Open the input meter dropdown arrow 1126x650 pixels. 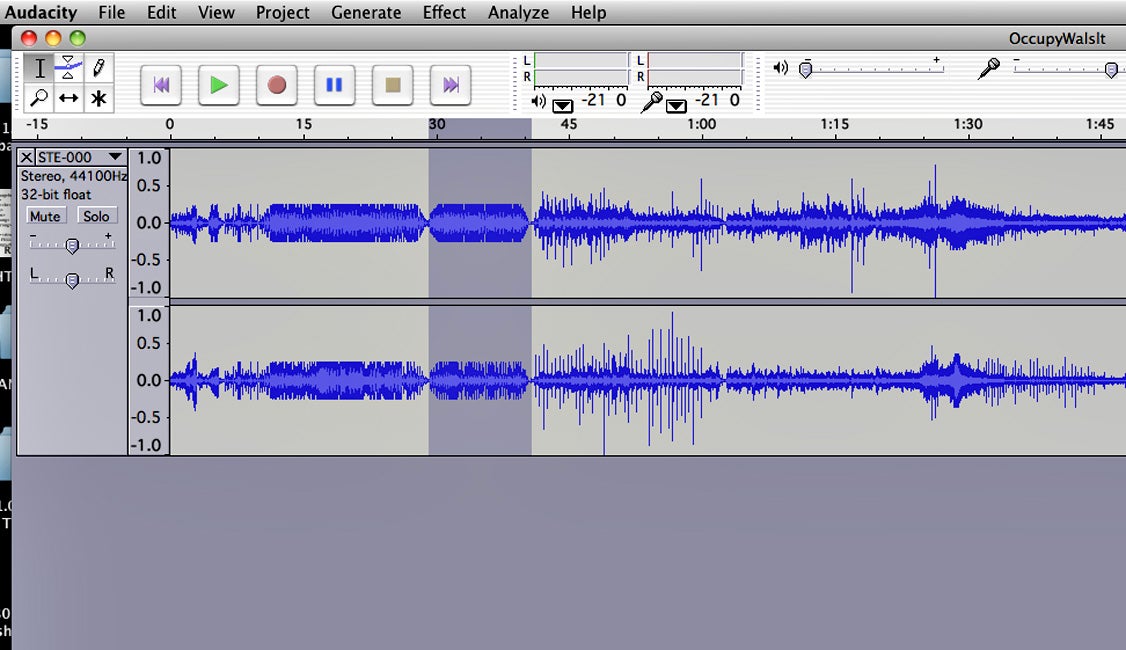click(678, 104)
